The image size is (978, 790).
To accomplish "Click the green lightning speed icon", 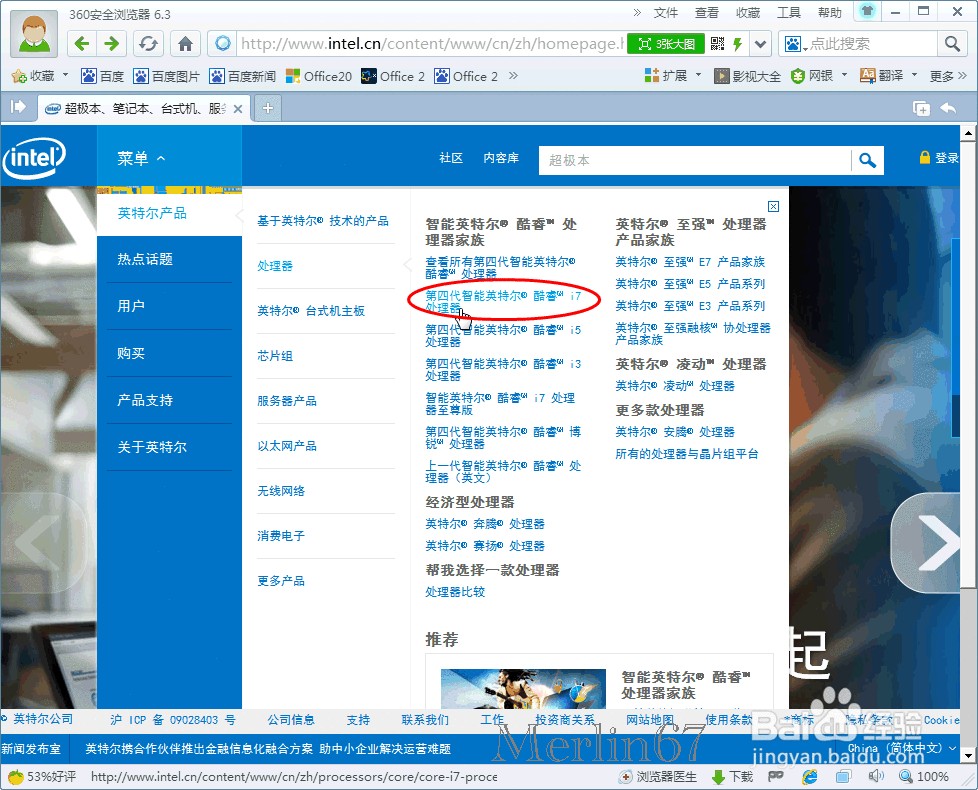I will (x=738, y=44).
